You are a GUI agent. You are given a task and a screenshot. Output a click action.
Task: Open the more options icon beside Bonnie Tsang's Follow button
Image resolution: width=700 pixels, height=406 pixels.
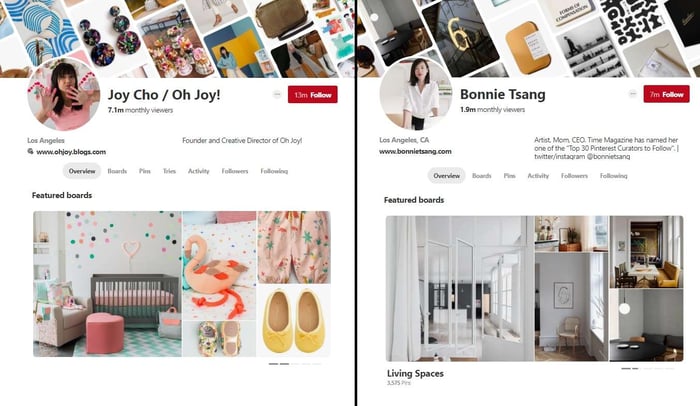[633, 94]
